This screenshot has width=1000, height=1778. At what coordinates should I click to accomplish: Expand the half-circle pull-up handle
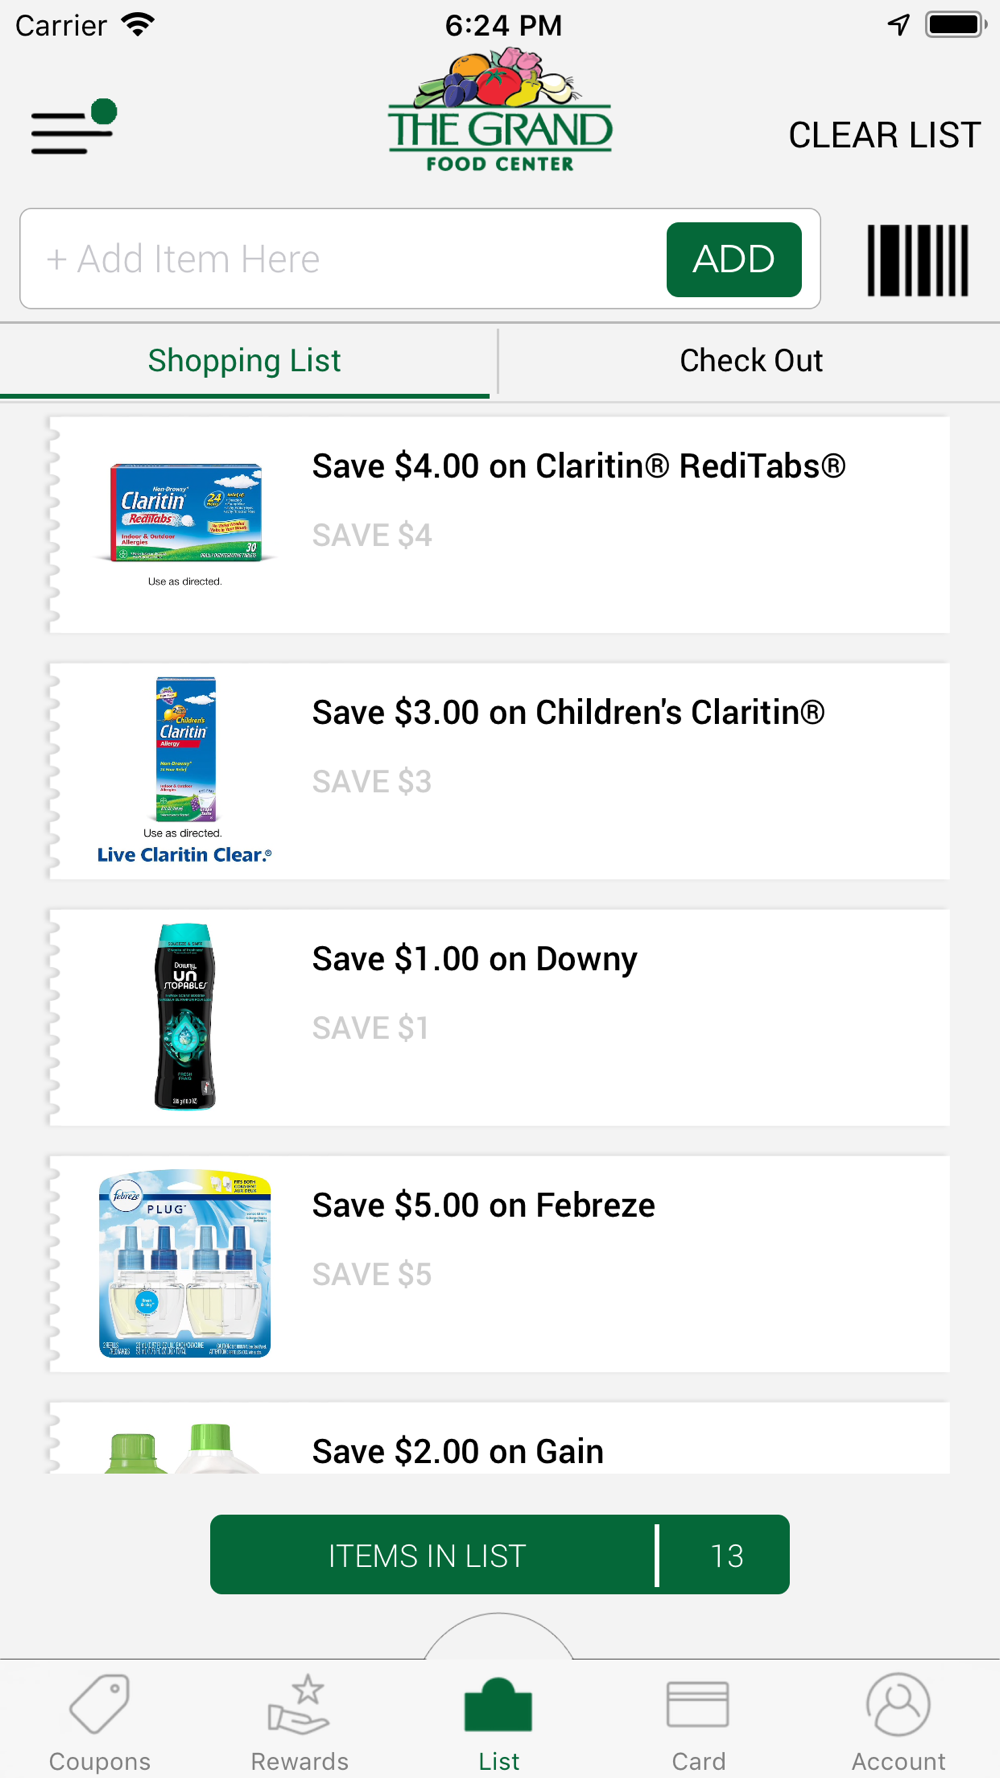click(x=499, y=1635)
